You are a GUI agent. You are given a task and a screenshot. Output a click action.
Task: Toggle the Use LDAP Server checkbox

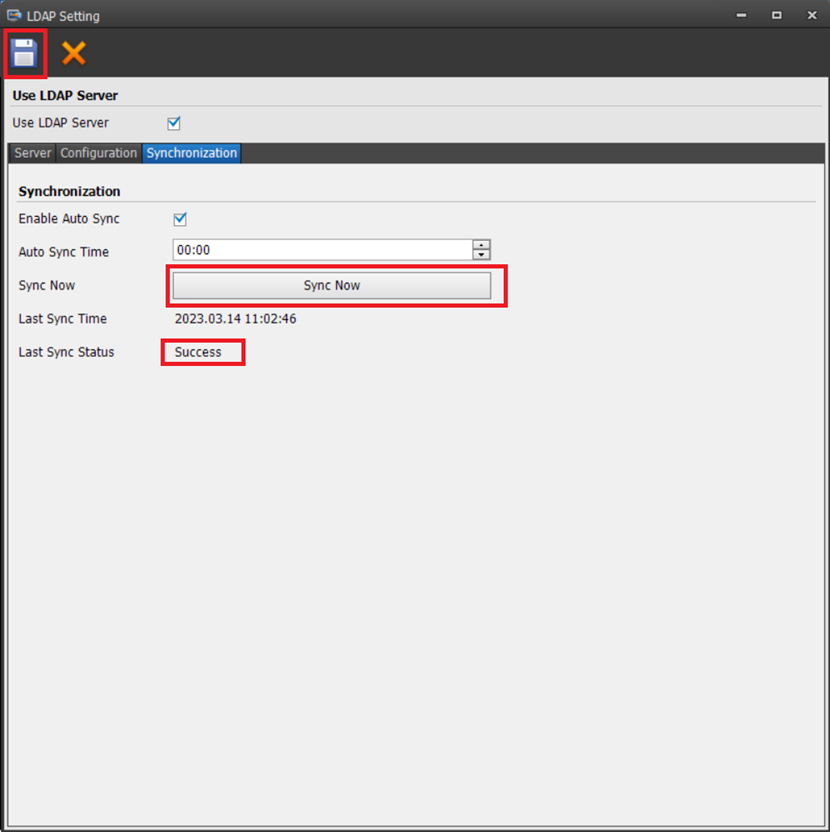click(174, 123)
